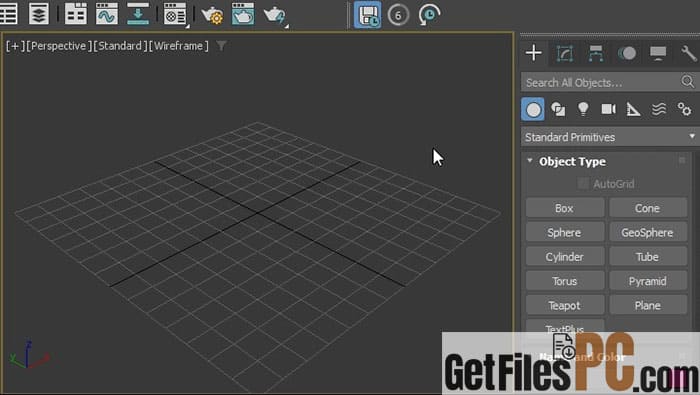Open the [Perspective] viewport menu
700x395 pixels.
pyautogui.click(x=59, y=46)
